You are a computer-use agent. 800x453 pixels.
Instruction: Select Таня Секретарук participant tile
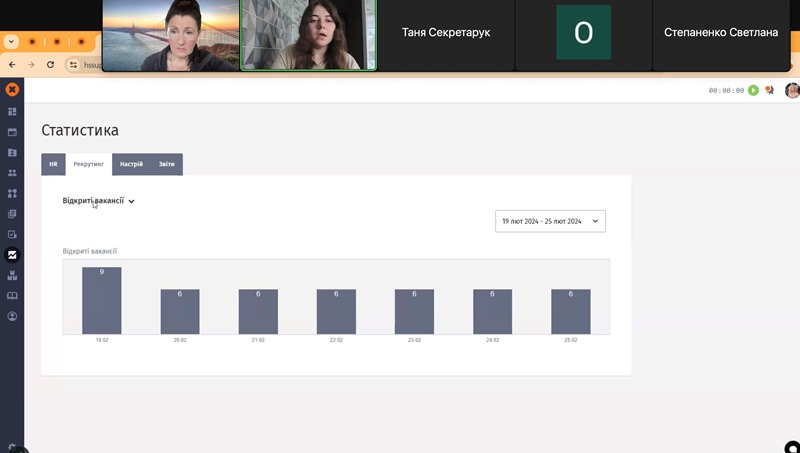click(x=446, y=35)
